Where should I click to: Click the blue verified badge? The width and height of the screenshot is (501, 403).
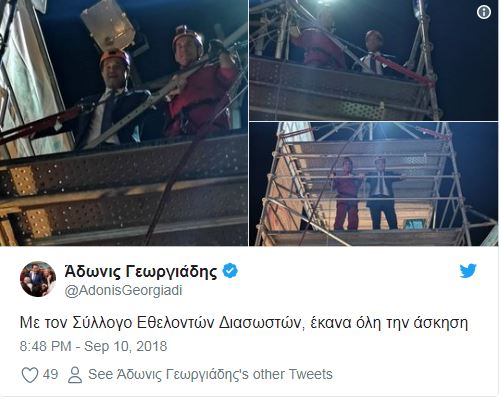pyautogui.click(x=230, y=270)
